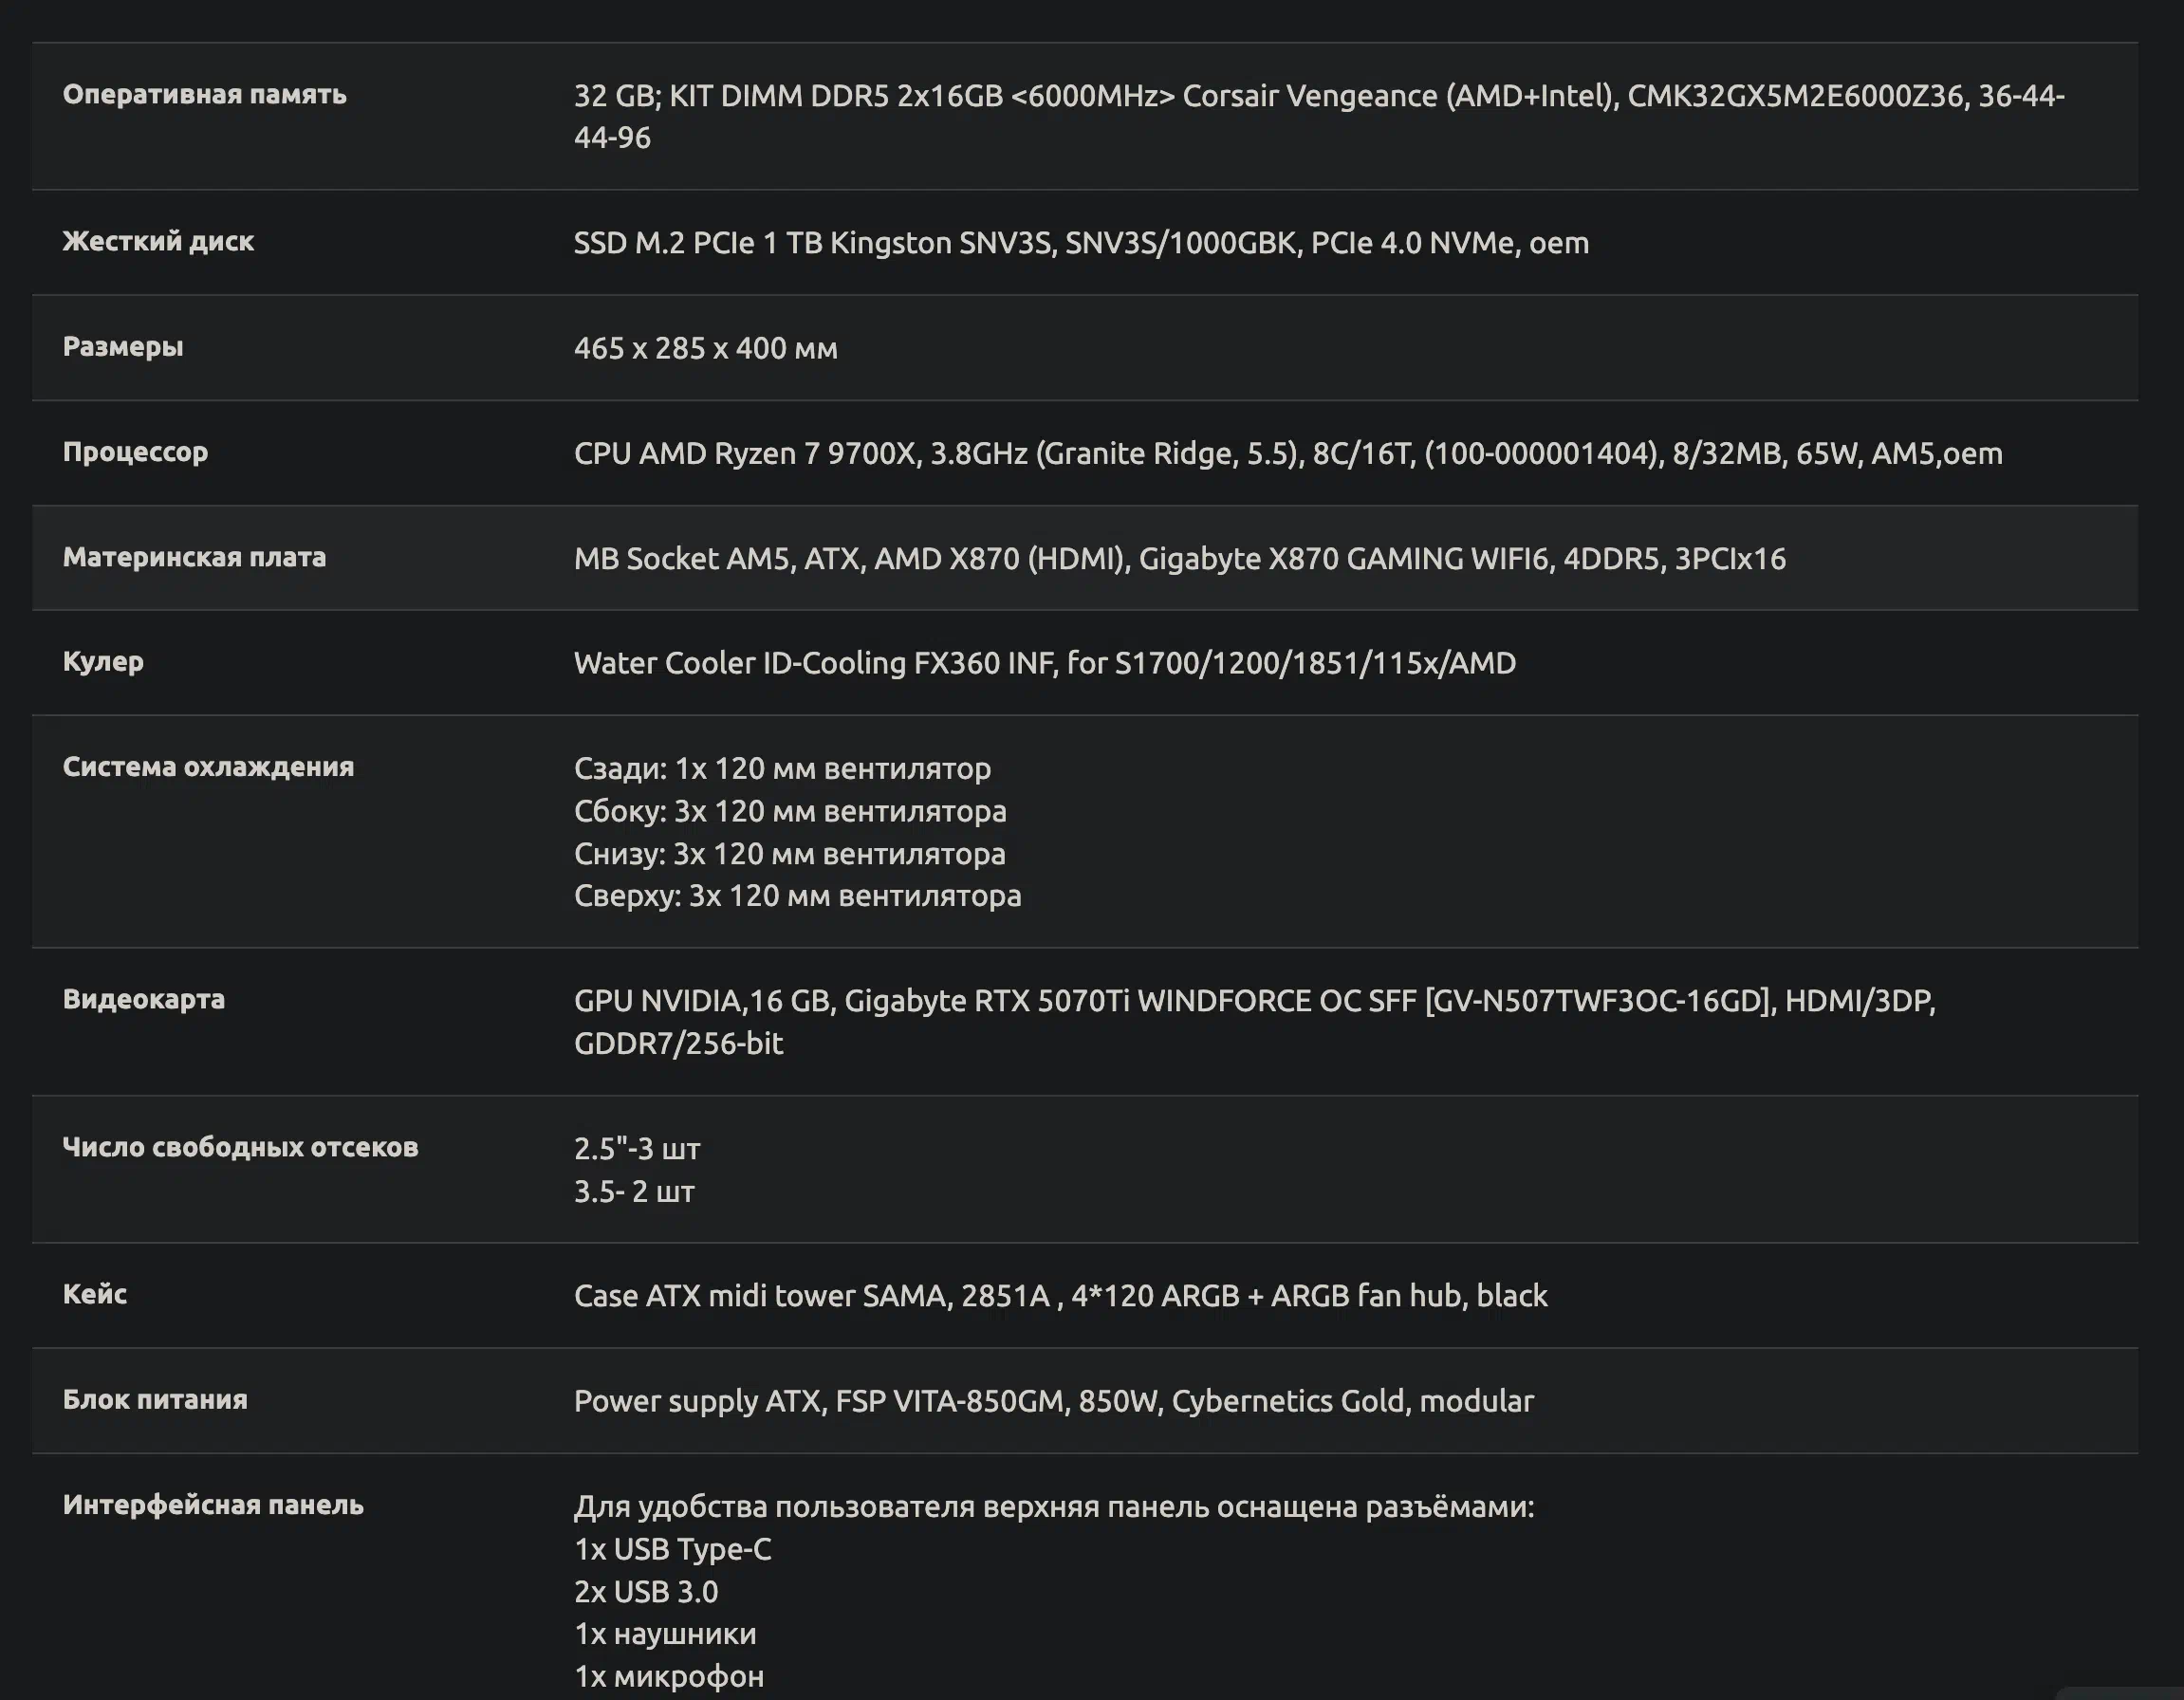
Task: Select the 'Кулер' label
Action: click(103, 662)
